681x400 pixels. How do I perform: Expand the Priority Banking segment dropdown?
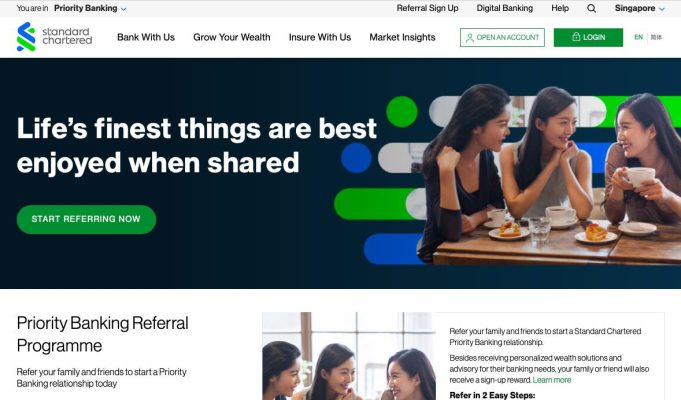click(90, 8)
